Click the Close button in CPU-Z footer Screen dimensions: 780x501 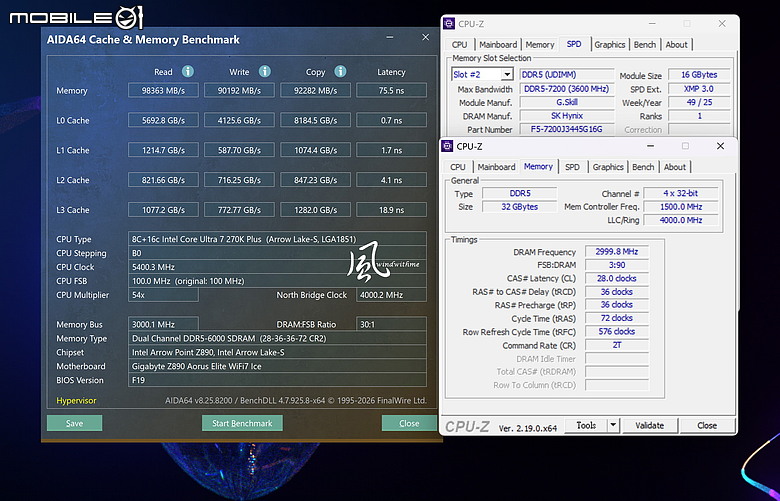(x=707, y=425)
